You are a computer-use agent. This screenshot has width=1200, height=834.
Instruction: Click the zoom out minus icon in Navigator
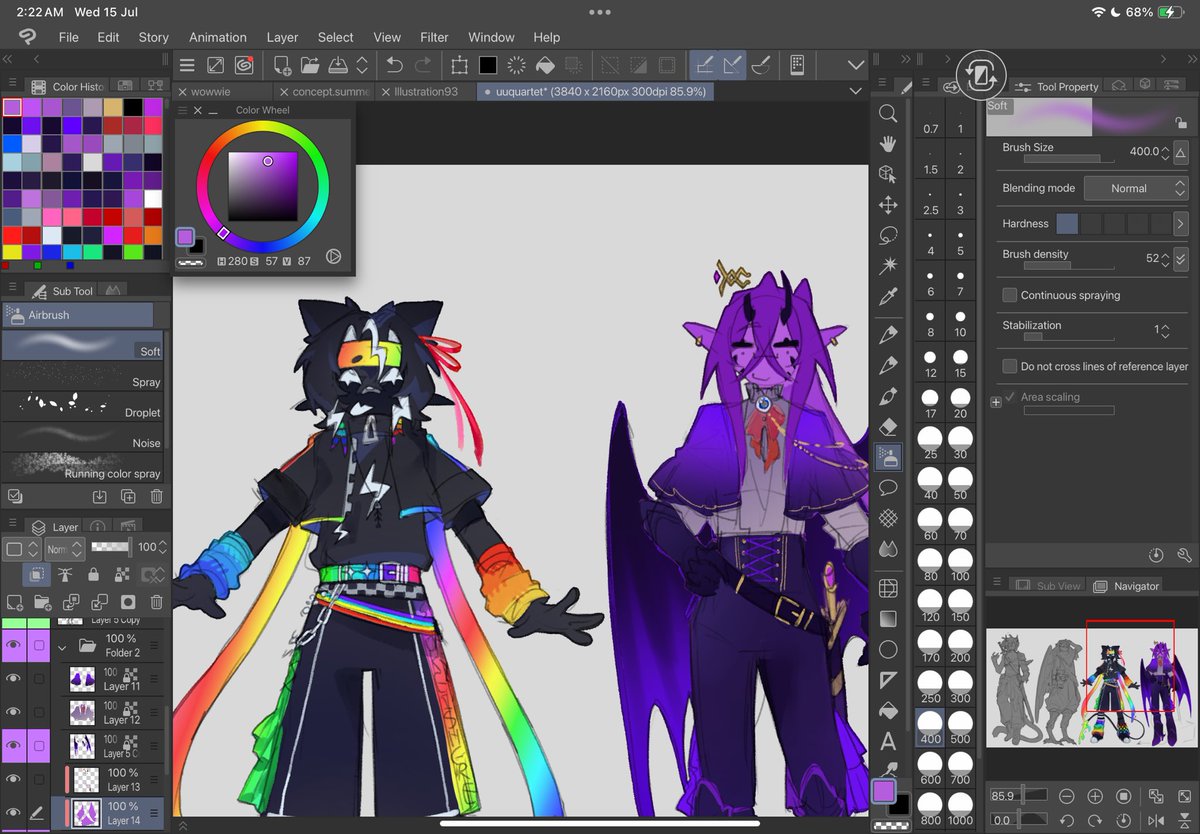click(x=1067, y=797)
